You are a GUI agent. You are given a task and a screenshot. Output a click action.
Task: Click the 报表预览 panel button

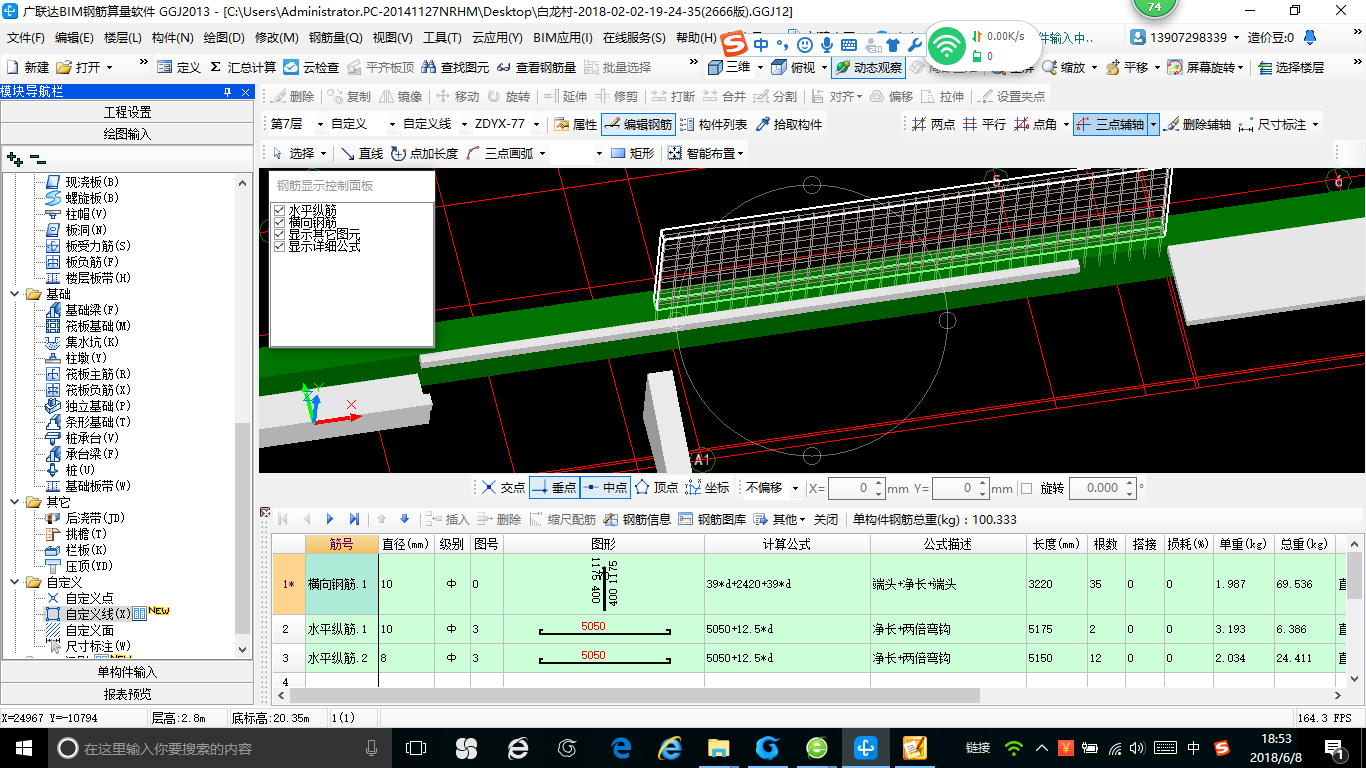point(127,694)
